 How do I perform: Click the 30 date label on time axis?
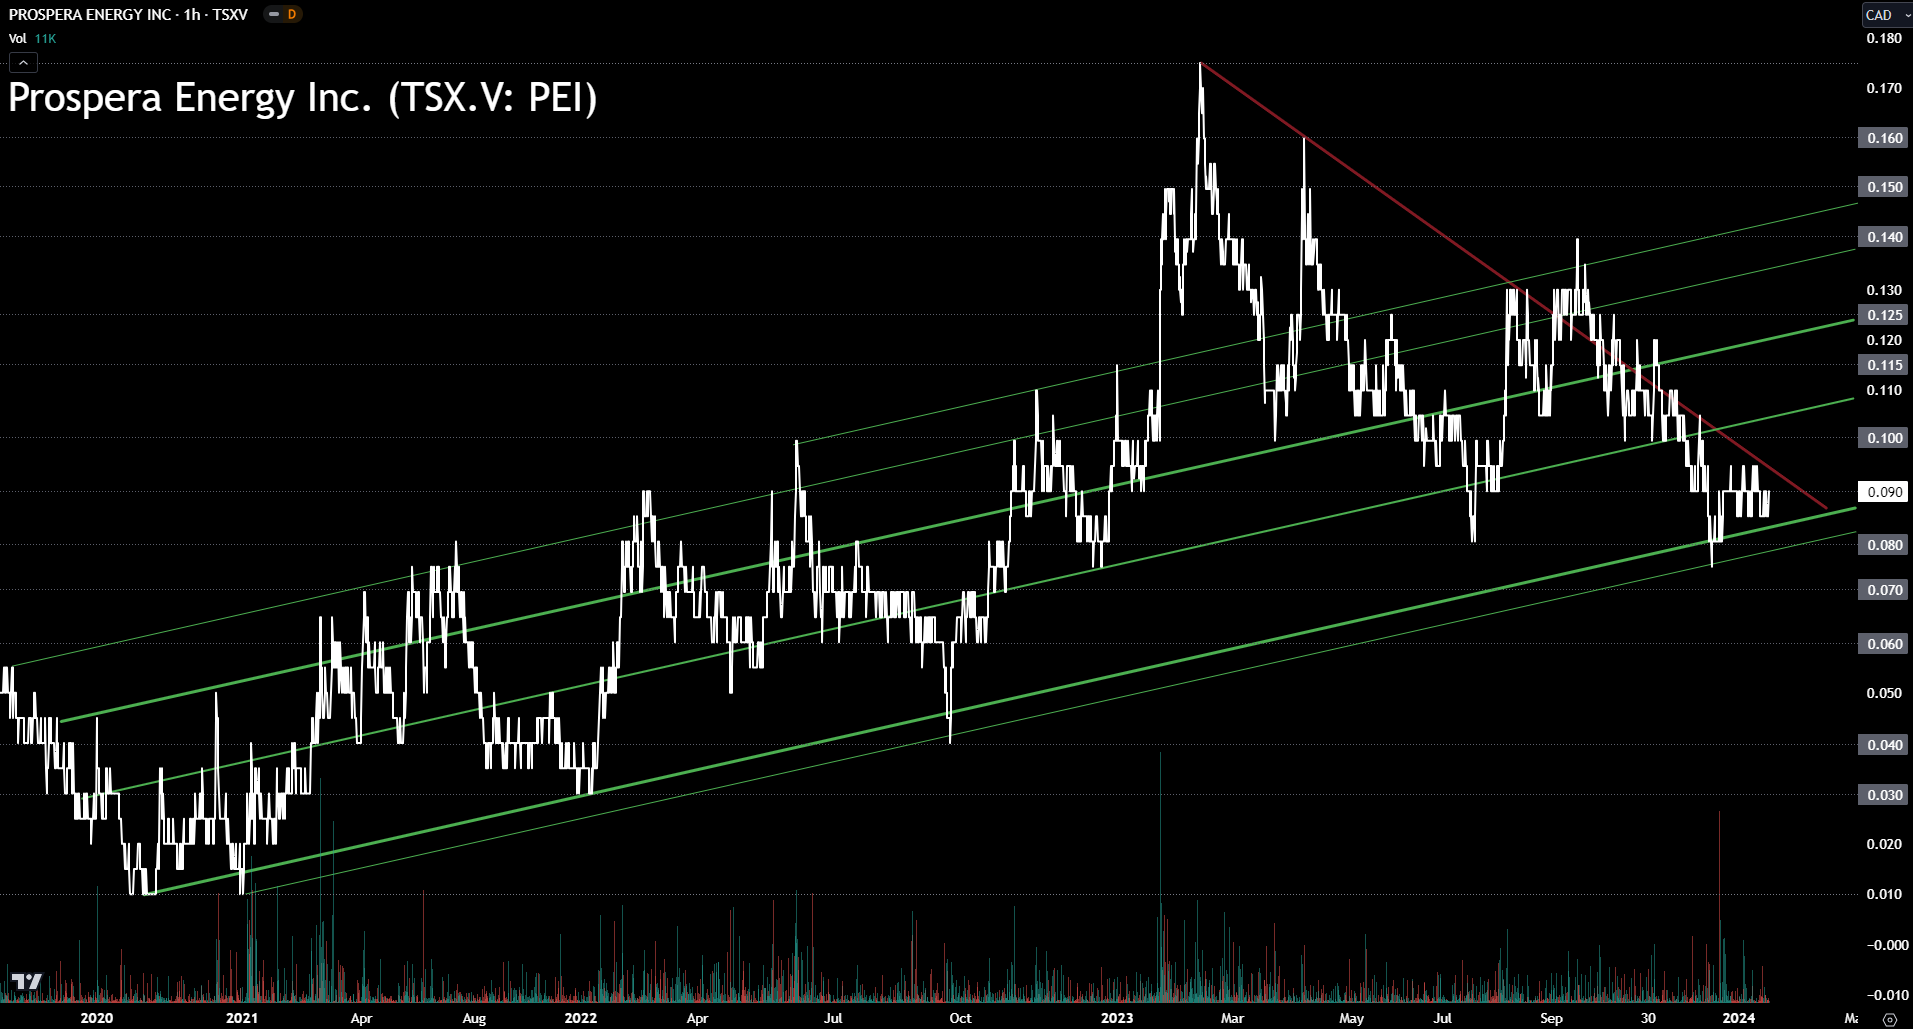[1648, 1018]
